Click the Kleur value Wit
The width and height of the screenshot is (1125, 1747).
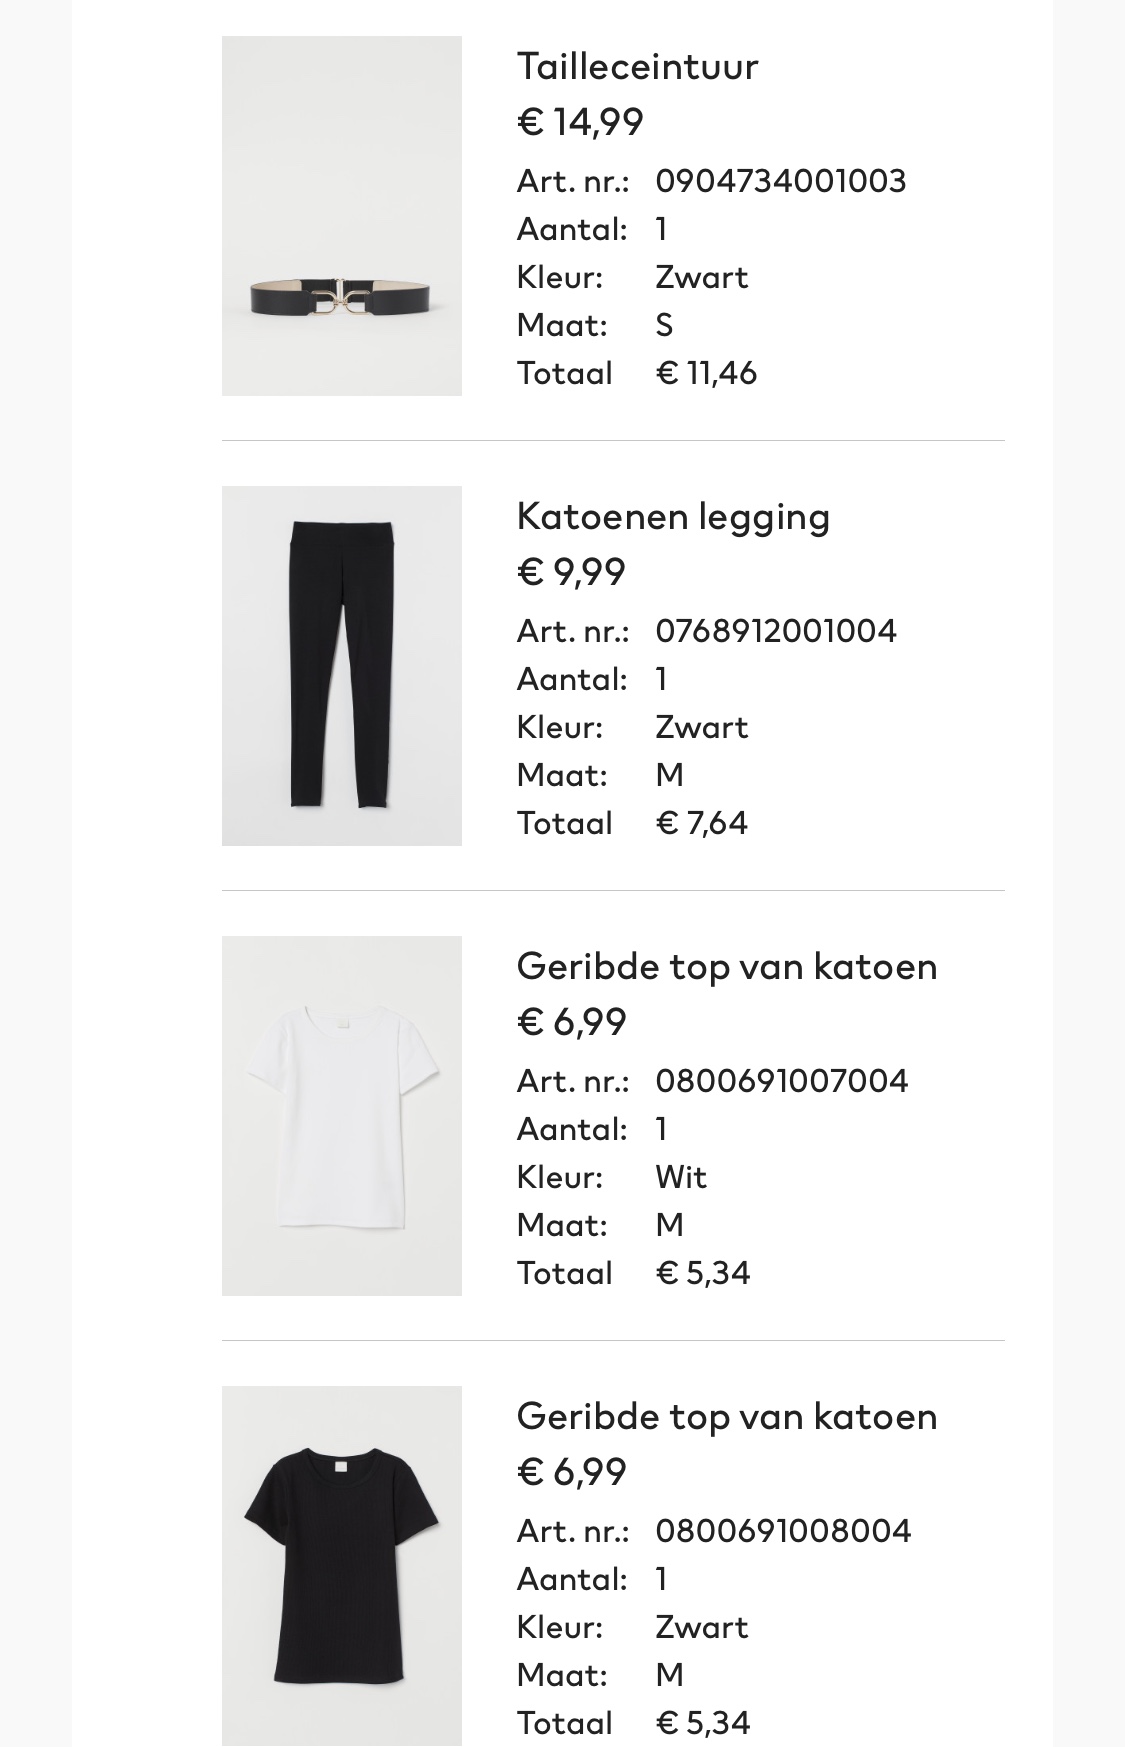click(x=681, y=1177)
